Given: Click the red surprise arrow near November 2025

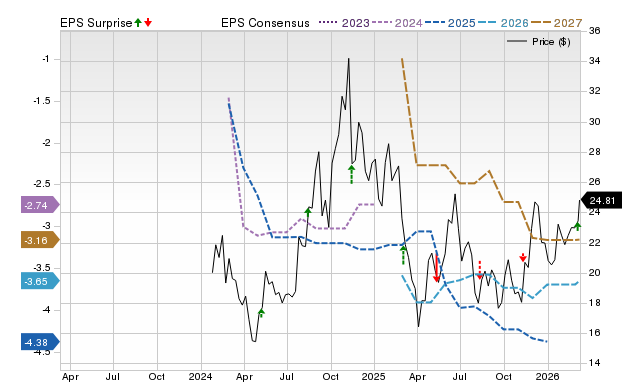Looking at the screenshot, I should point(523,257).
